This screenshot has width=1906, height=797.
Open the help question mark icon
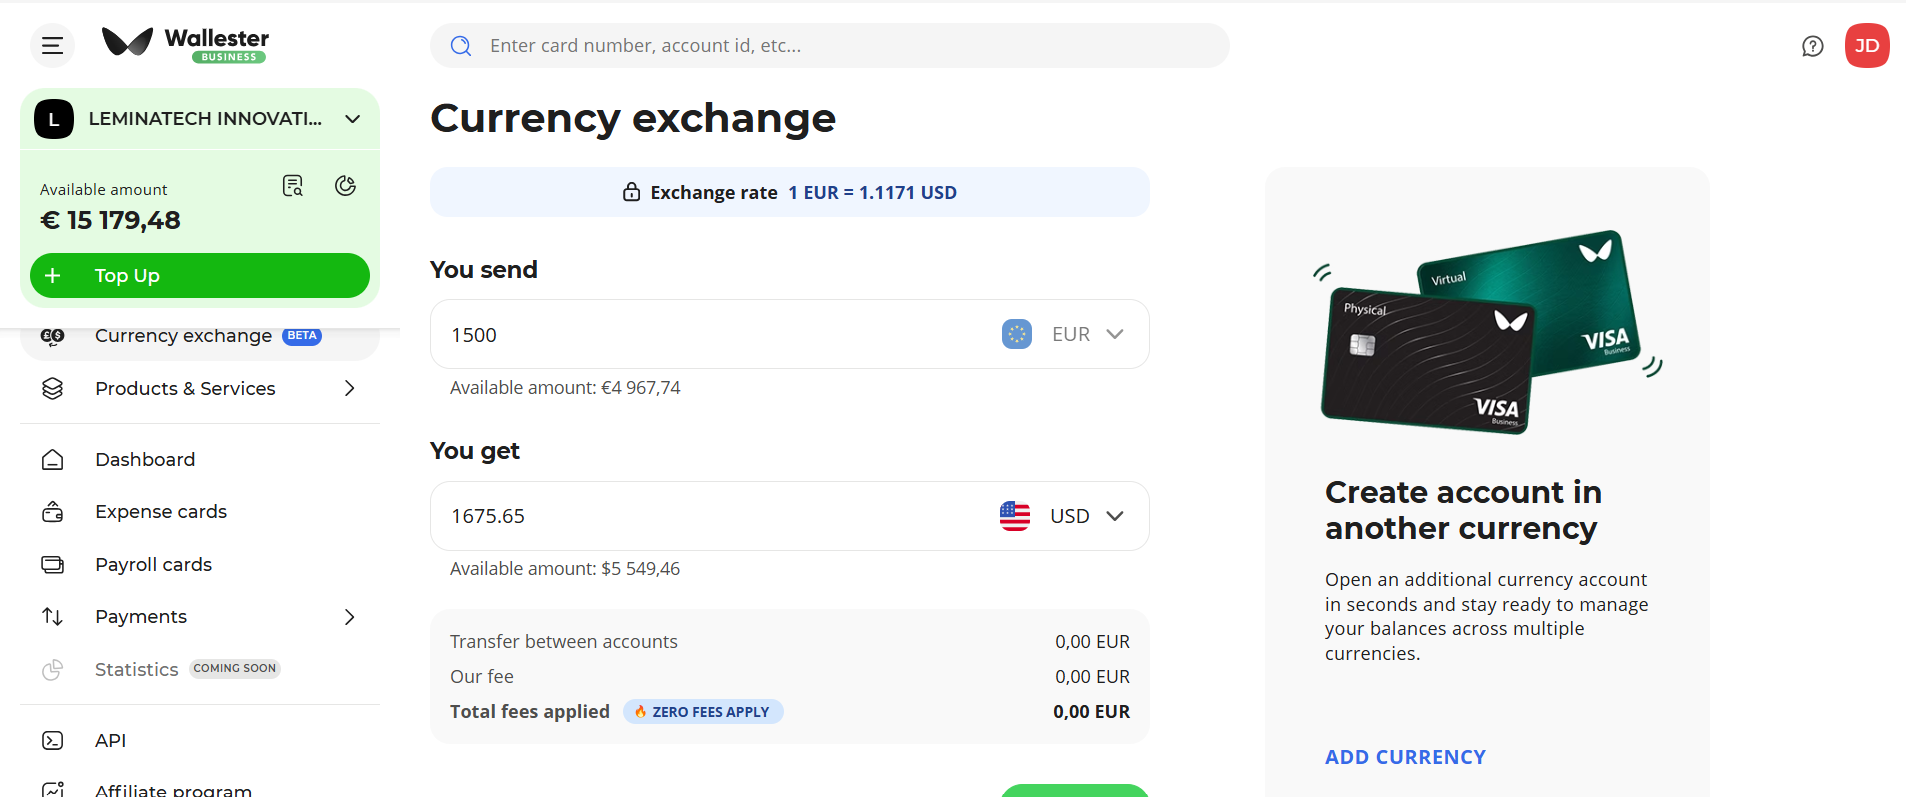tap(1812, 46)
